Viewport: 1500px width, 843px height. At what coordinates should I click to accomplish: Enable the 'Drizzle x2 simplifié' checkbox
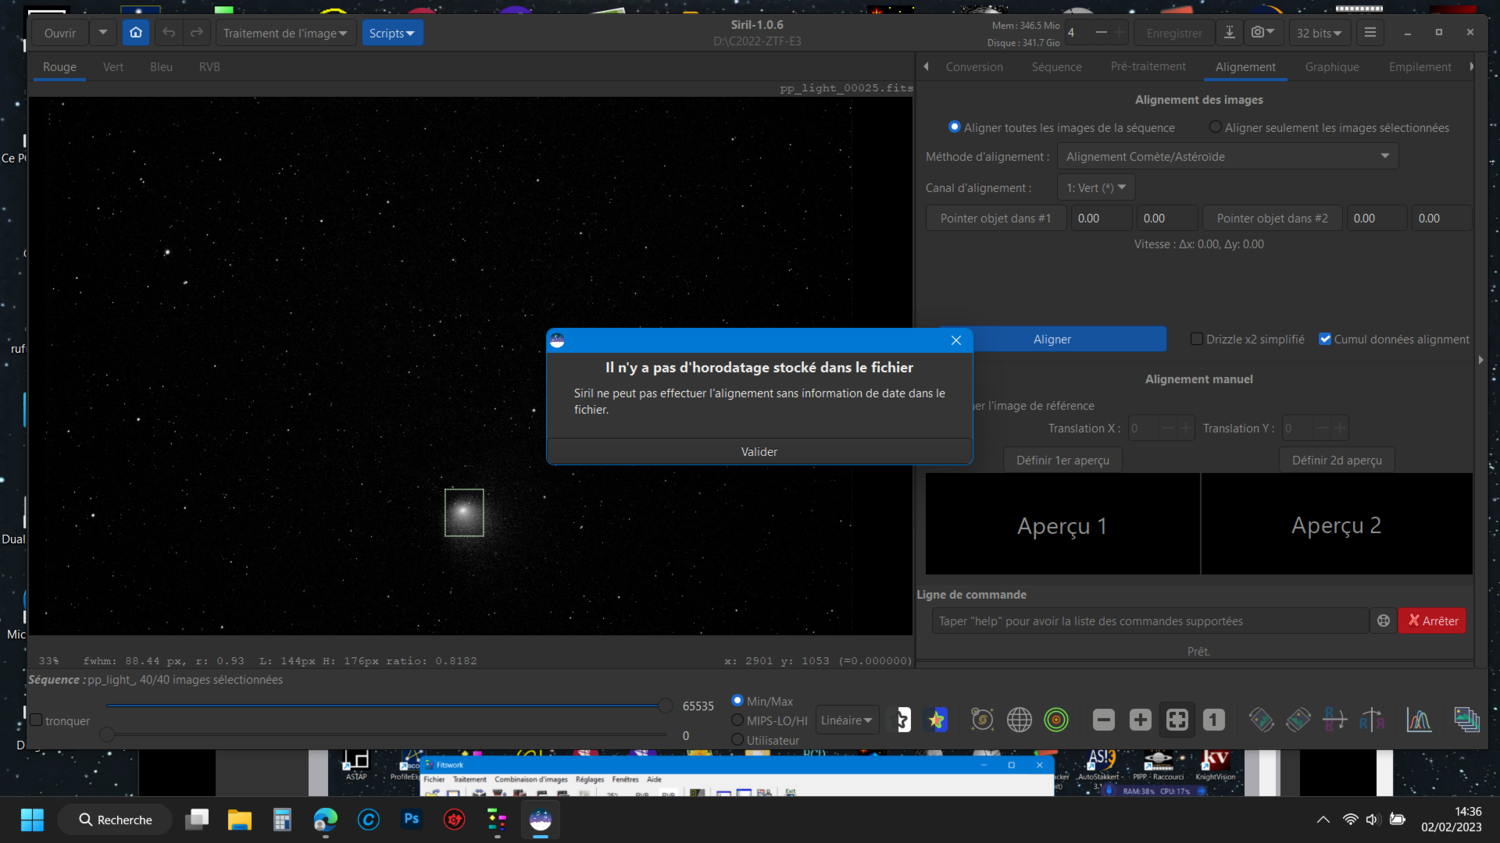click(x=1196, y=339)
